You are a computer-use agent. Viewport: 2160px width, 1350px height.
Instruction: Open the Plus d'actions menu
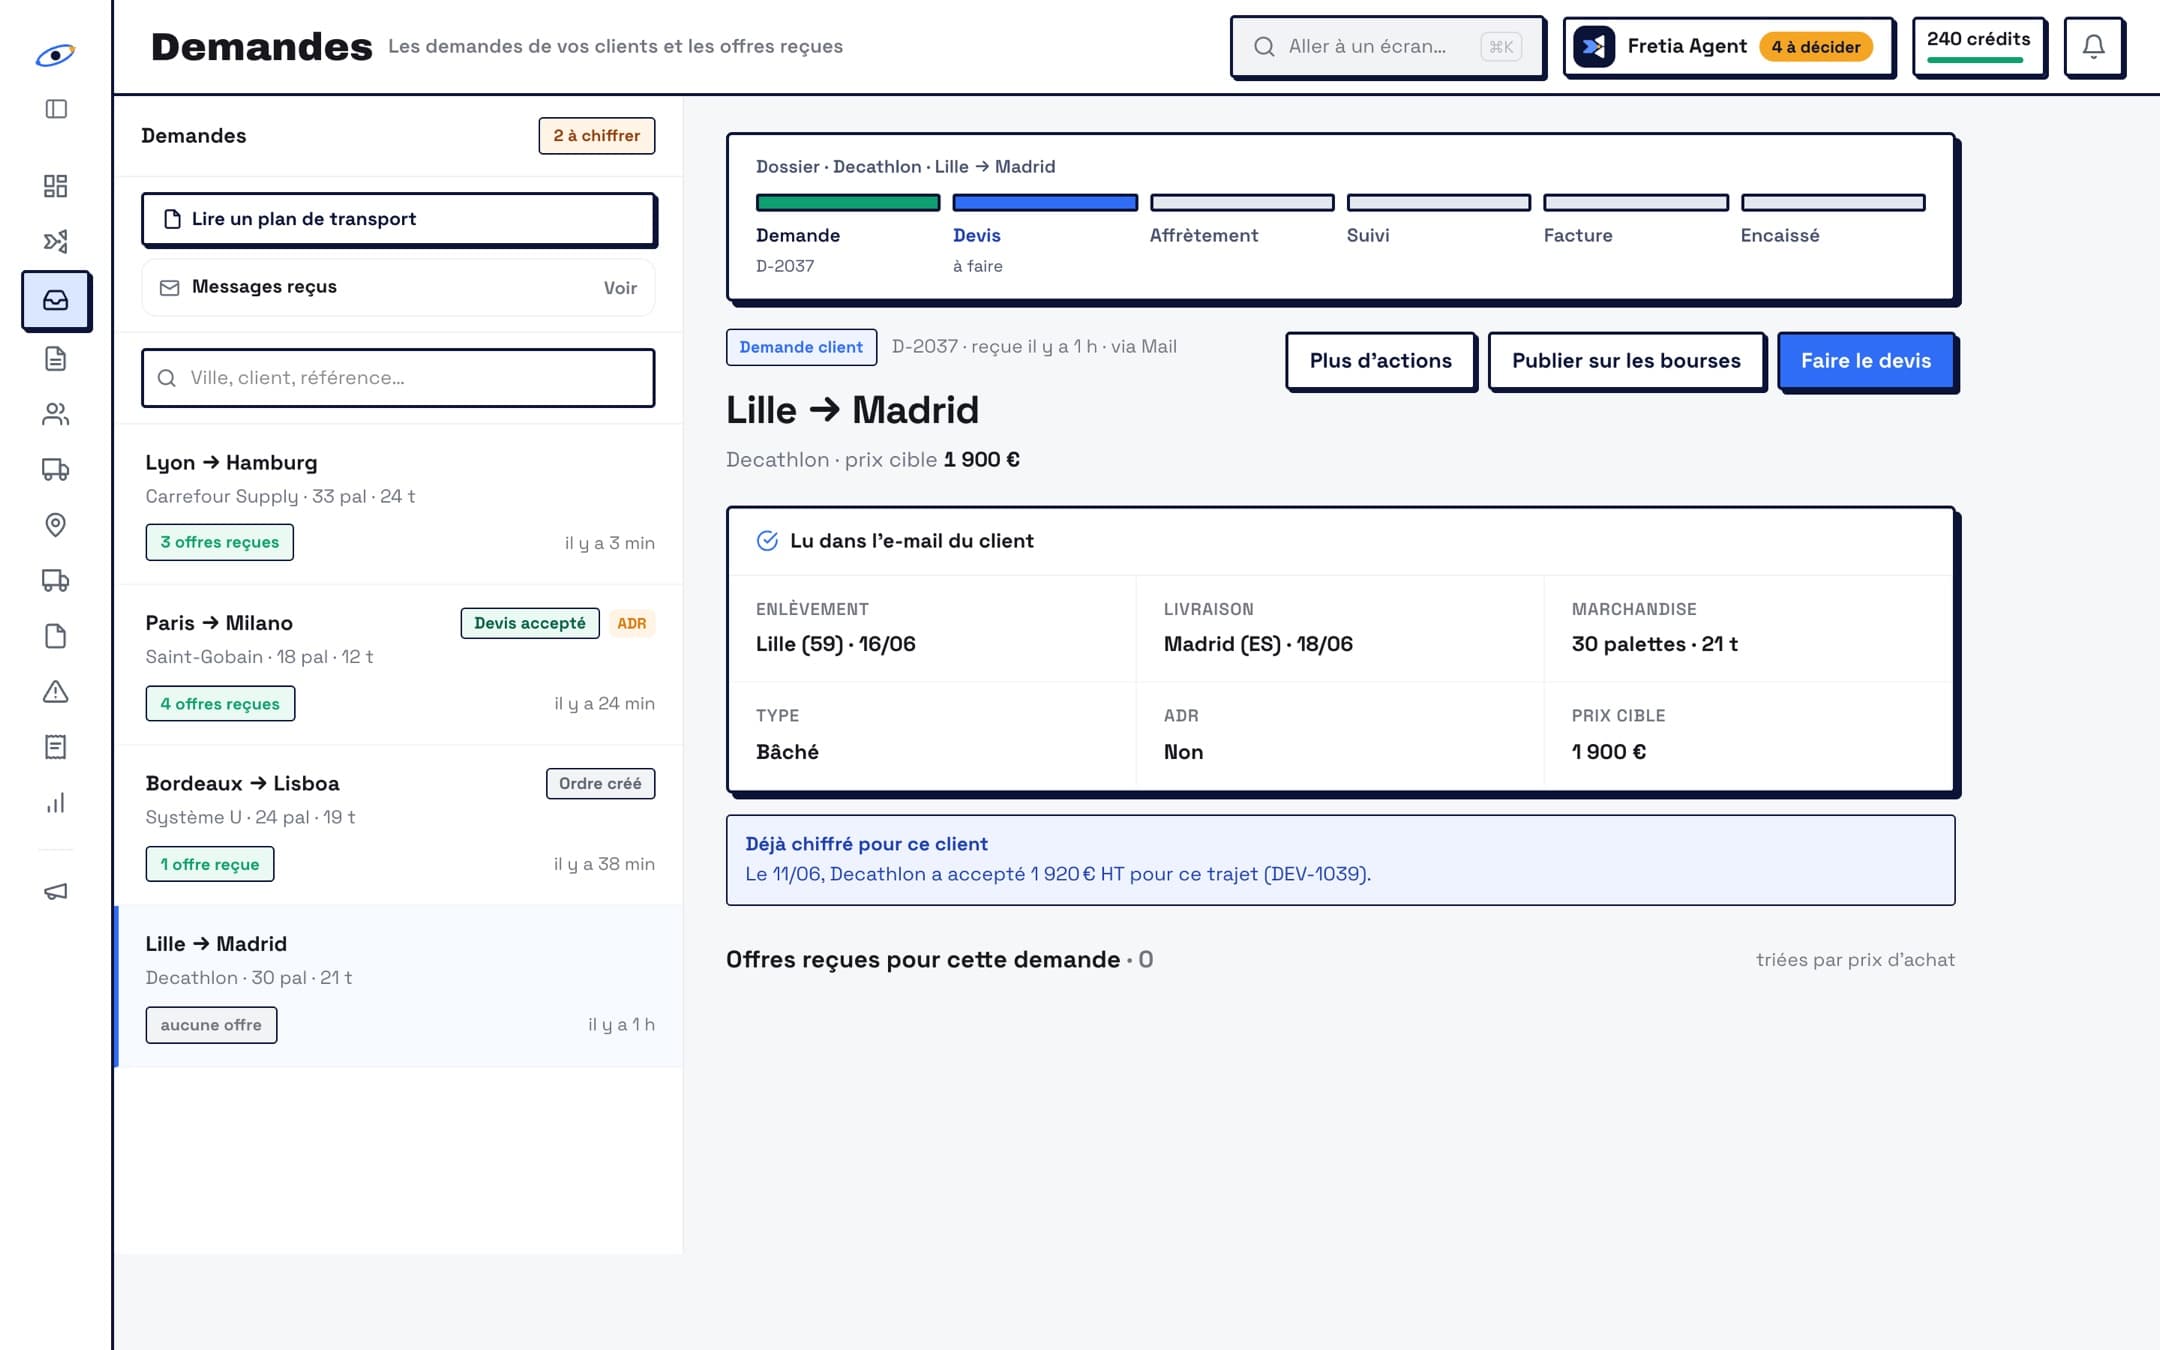click(x=1380, y=361)
